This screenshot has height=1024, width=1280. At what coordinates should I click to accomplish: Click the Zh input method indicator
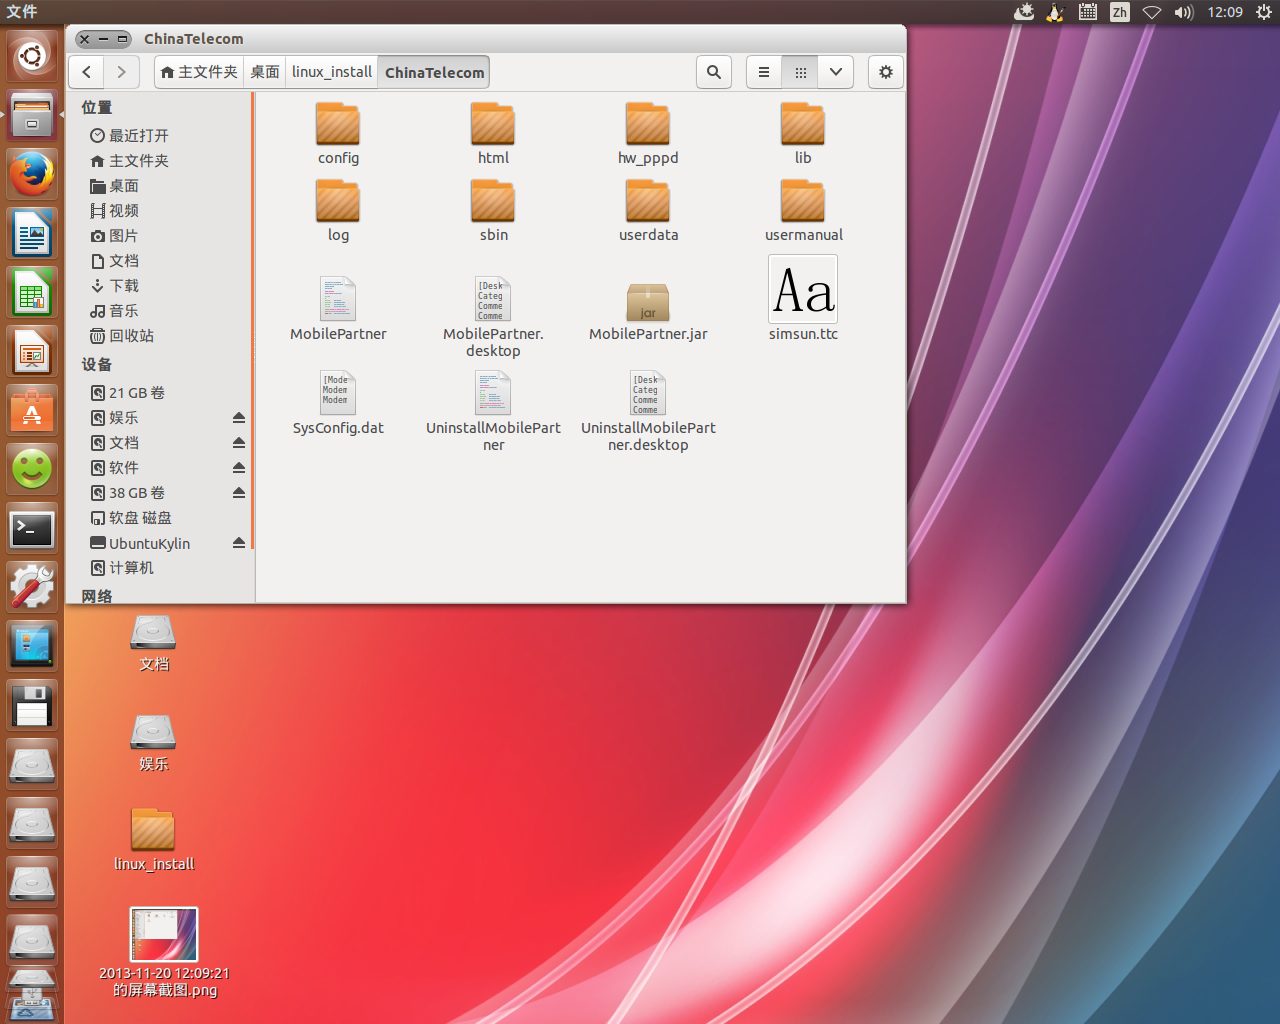[x=1120, y=12]
